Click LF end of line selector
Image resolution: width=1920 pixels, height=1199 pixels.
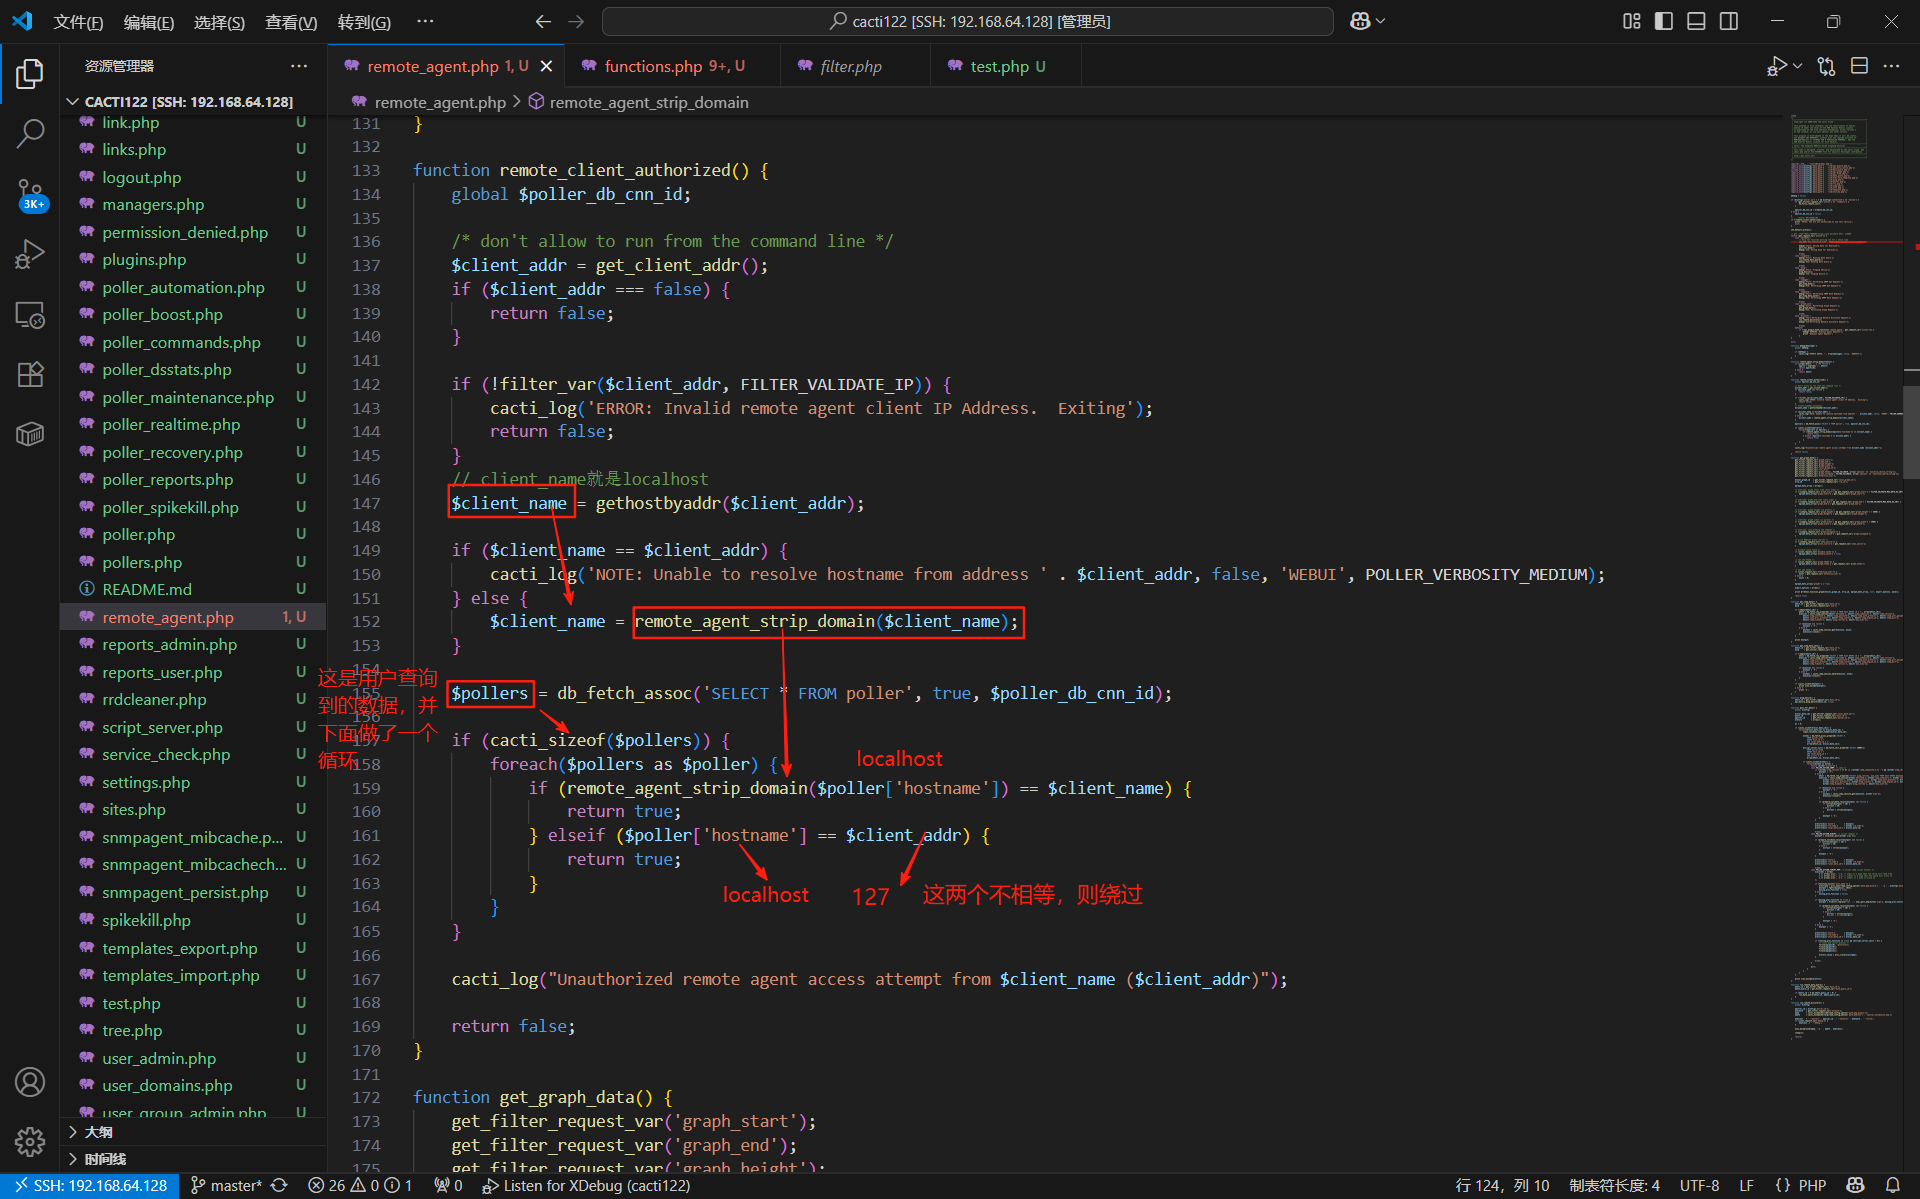1746,1185
